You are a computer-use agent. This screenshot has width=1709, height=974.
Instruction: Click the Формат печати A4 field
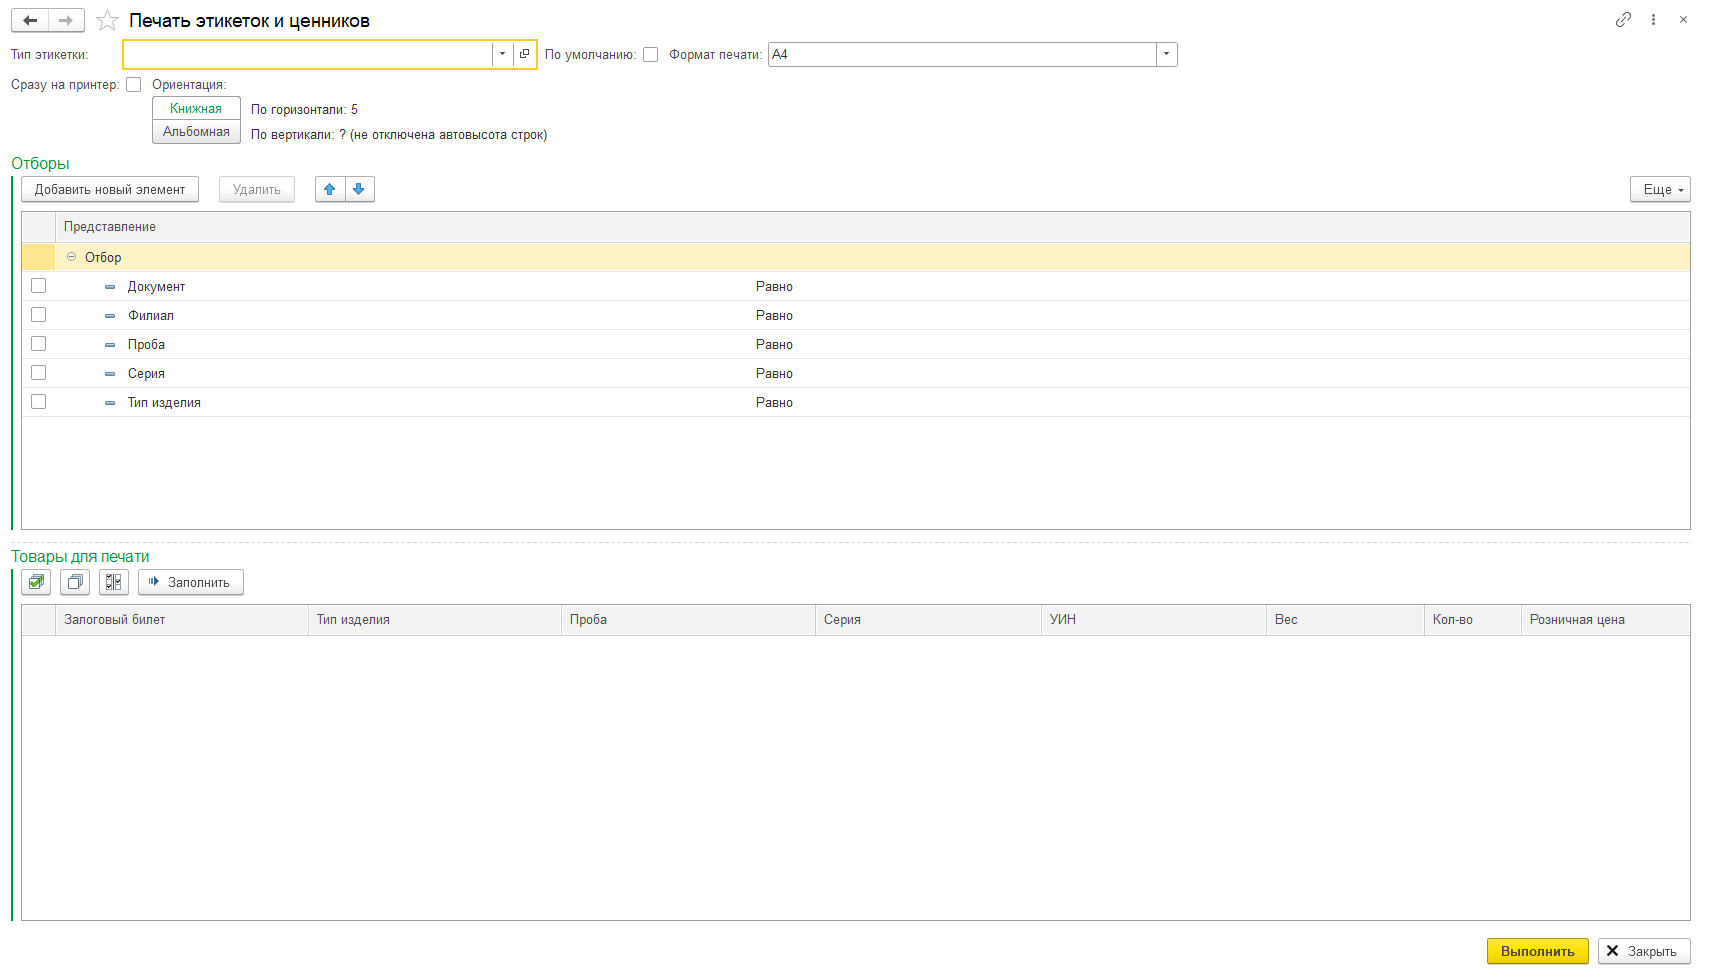[962, 54]
